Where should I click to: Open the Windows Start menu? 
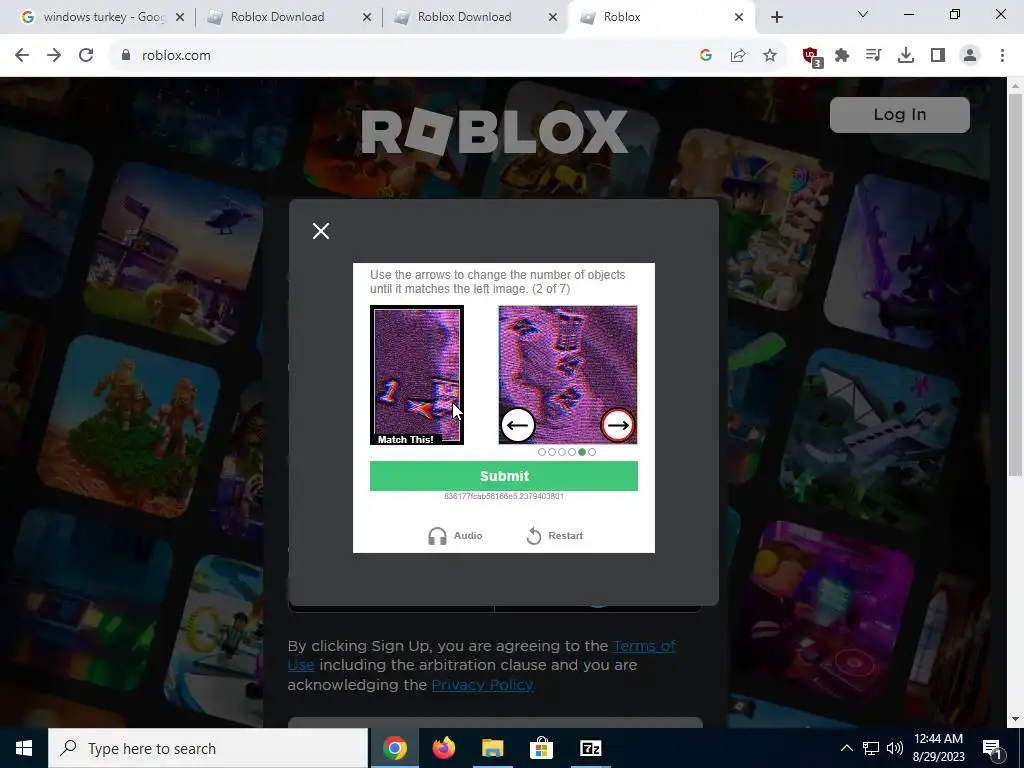click(x=24, y=748)
